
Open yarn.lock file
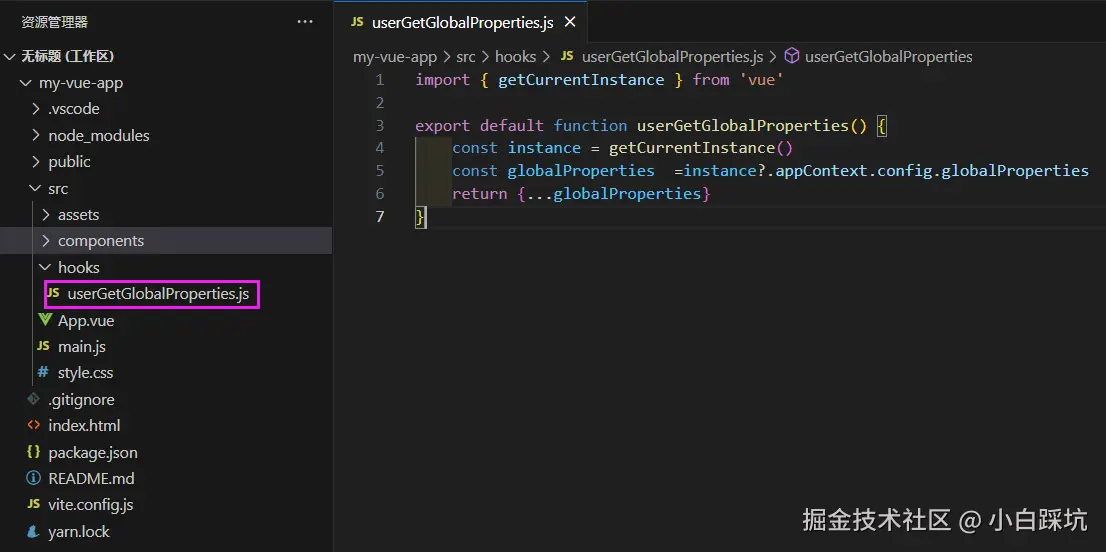point(79,532)
